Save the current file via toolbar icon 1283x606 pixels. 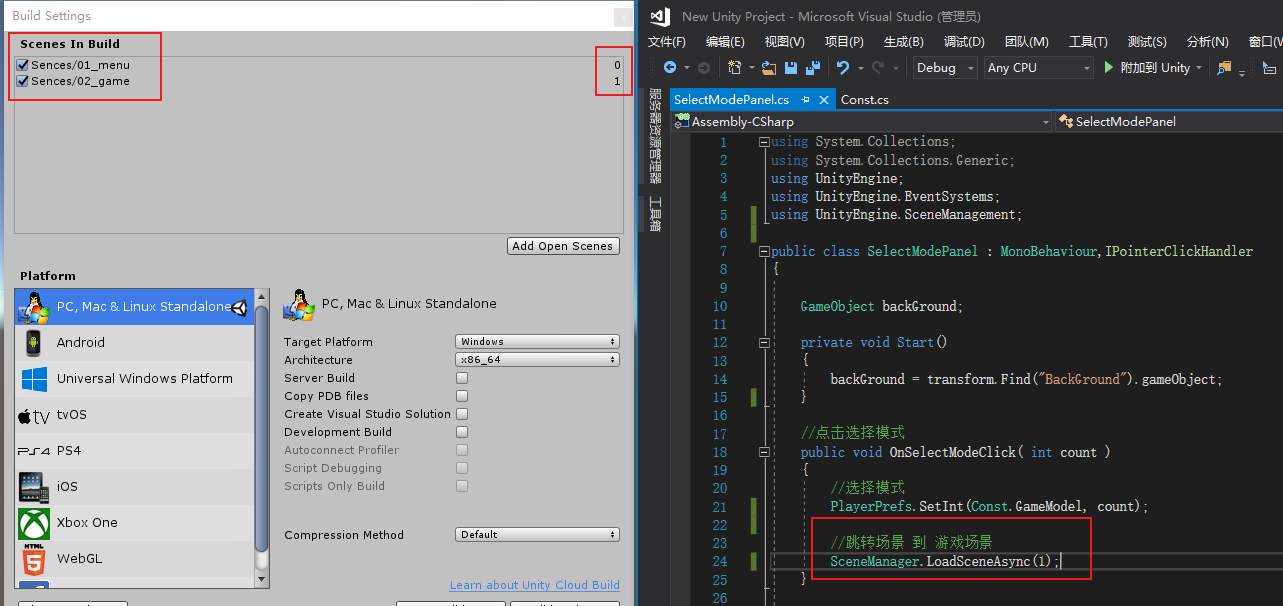coord(791,68)
